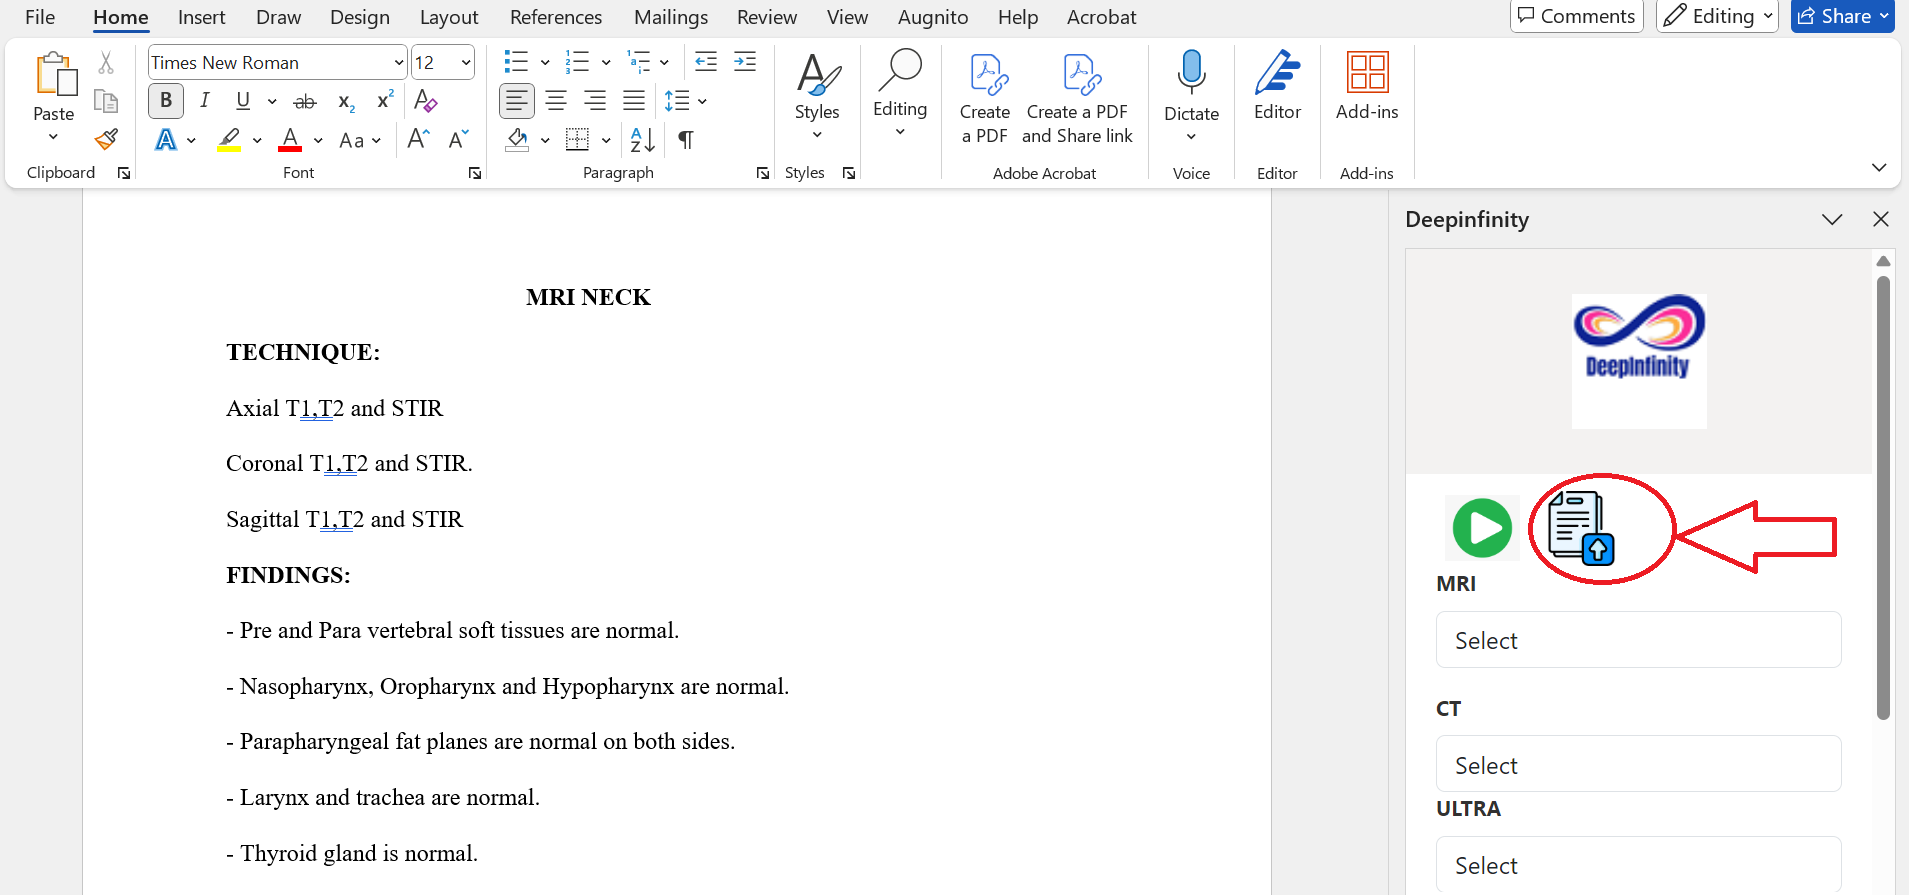Click the Dictate microphone icon
The width and height of the screenshot is (1909, 895).
[1191, 73]
